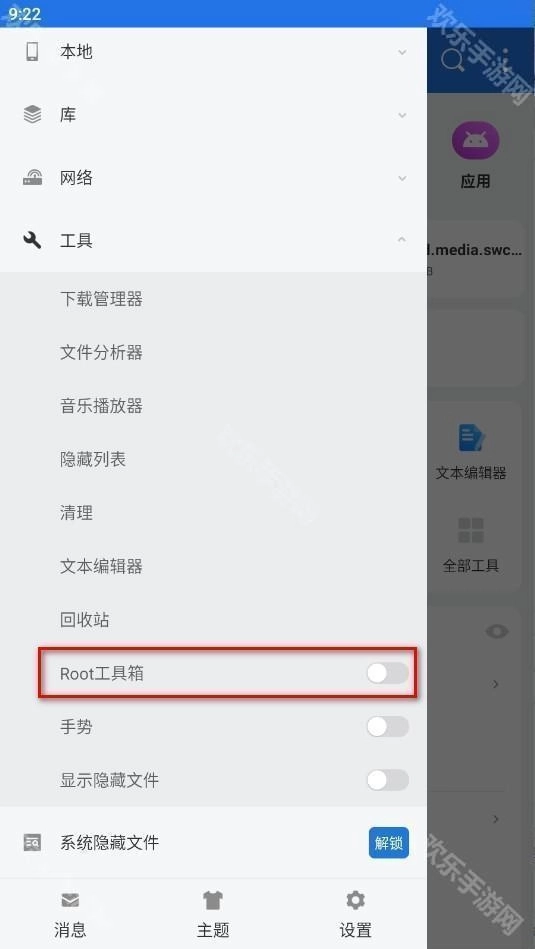Tap the search magnifier icon
This screenshot has height=949, width=535.
[x=452, y=60]
